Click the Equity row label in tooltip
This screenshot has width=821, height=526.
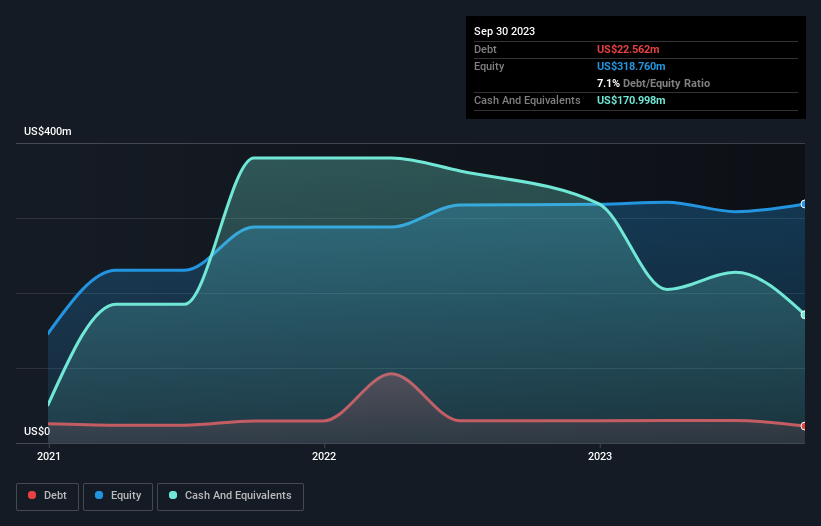click(x=489, y=66)
